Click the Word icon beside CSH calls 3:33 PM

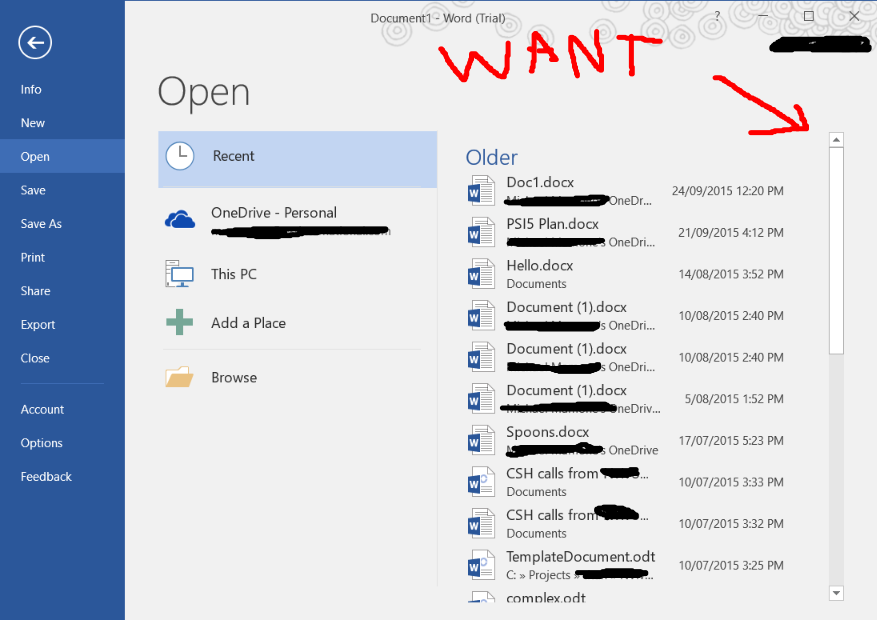(x=481, y=481)
